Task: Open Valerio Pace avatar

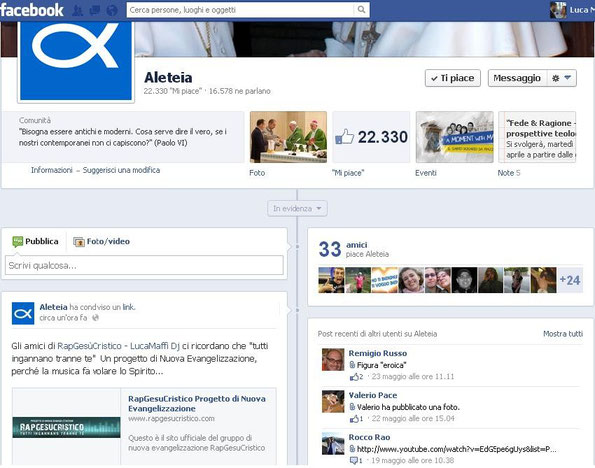Action: (333, 401)
